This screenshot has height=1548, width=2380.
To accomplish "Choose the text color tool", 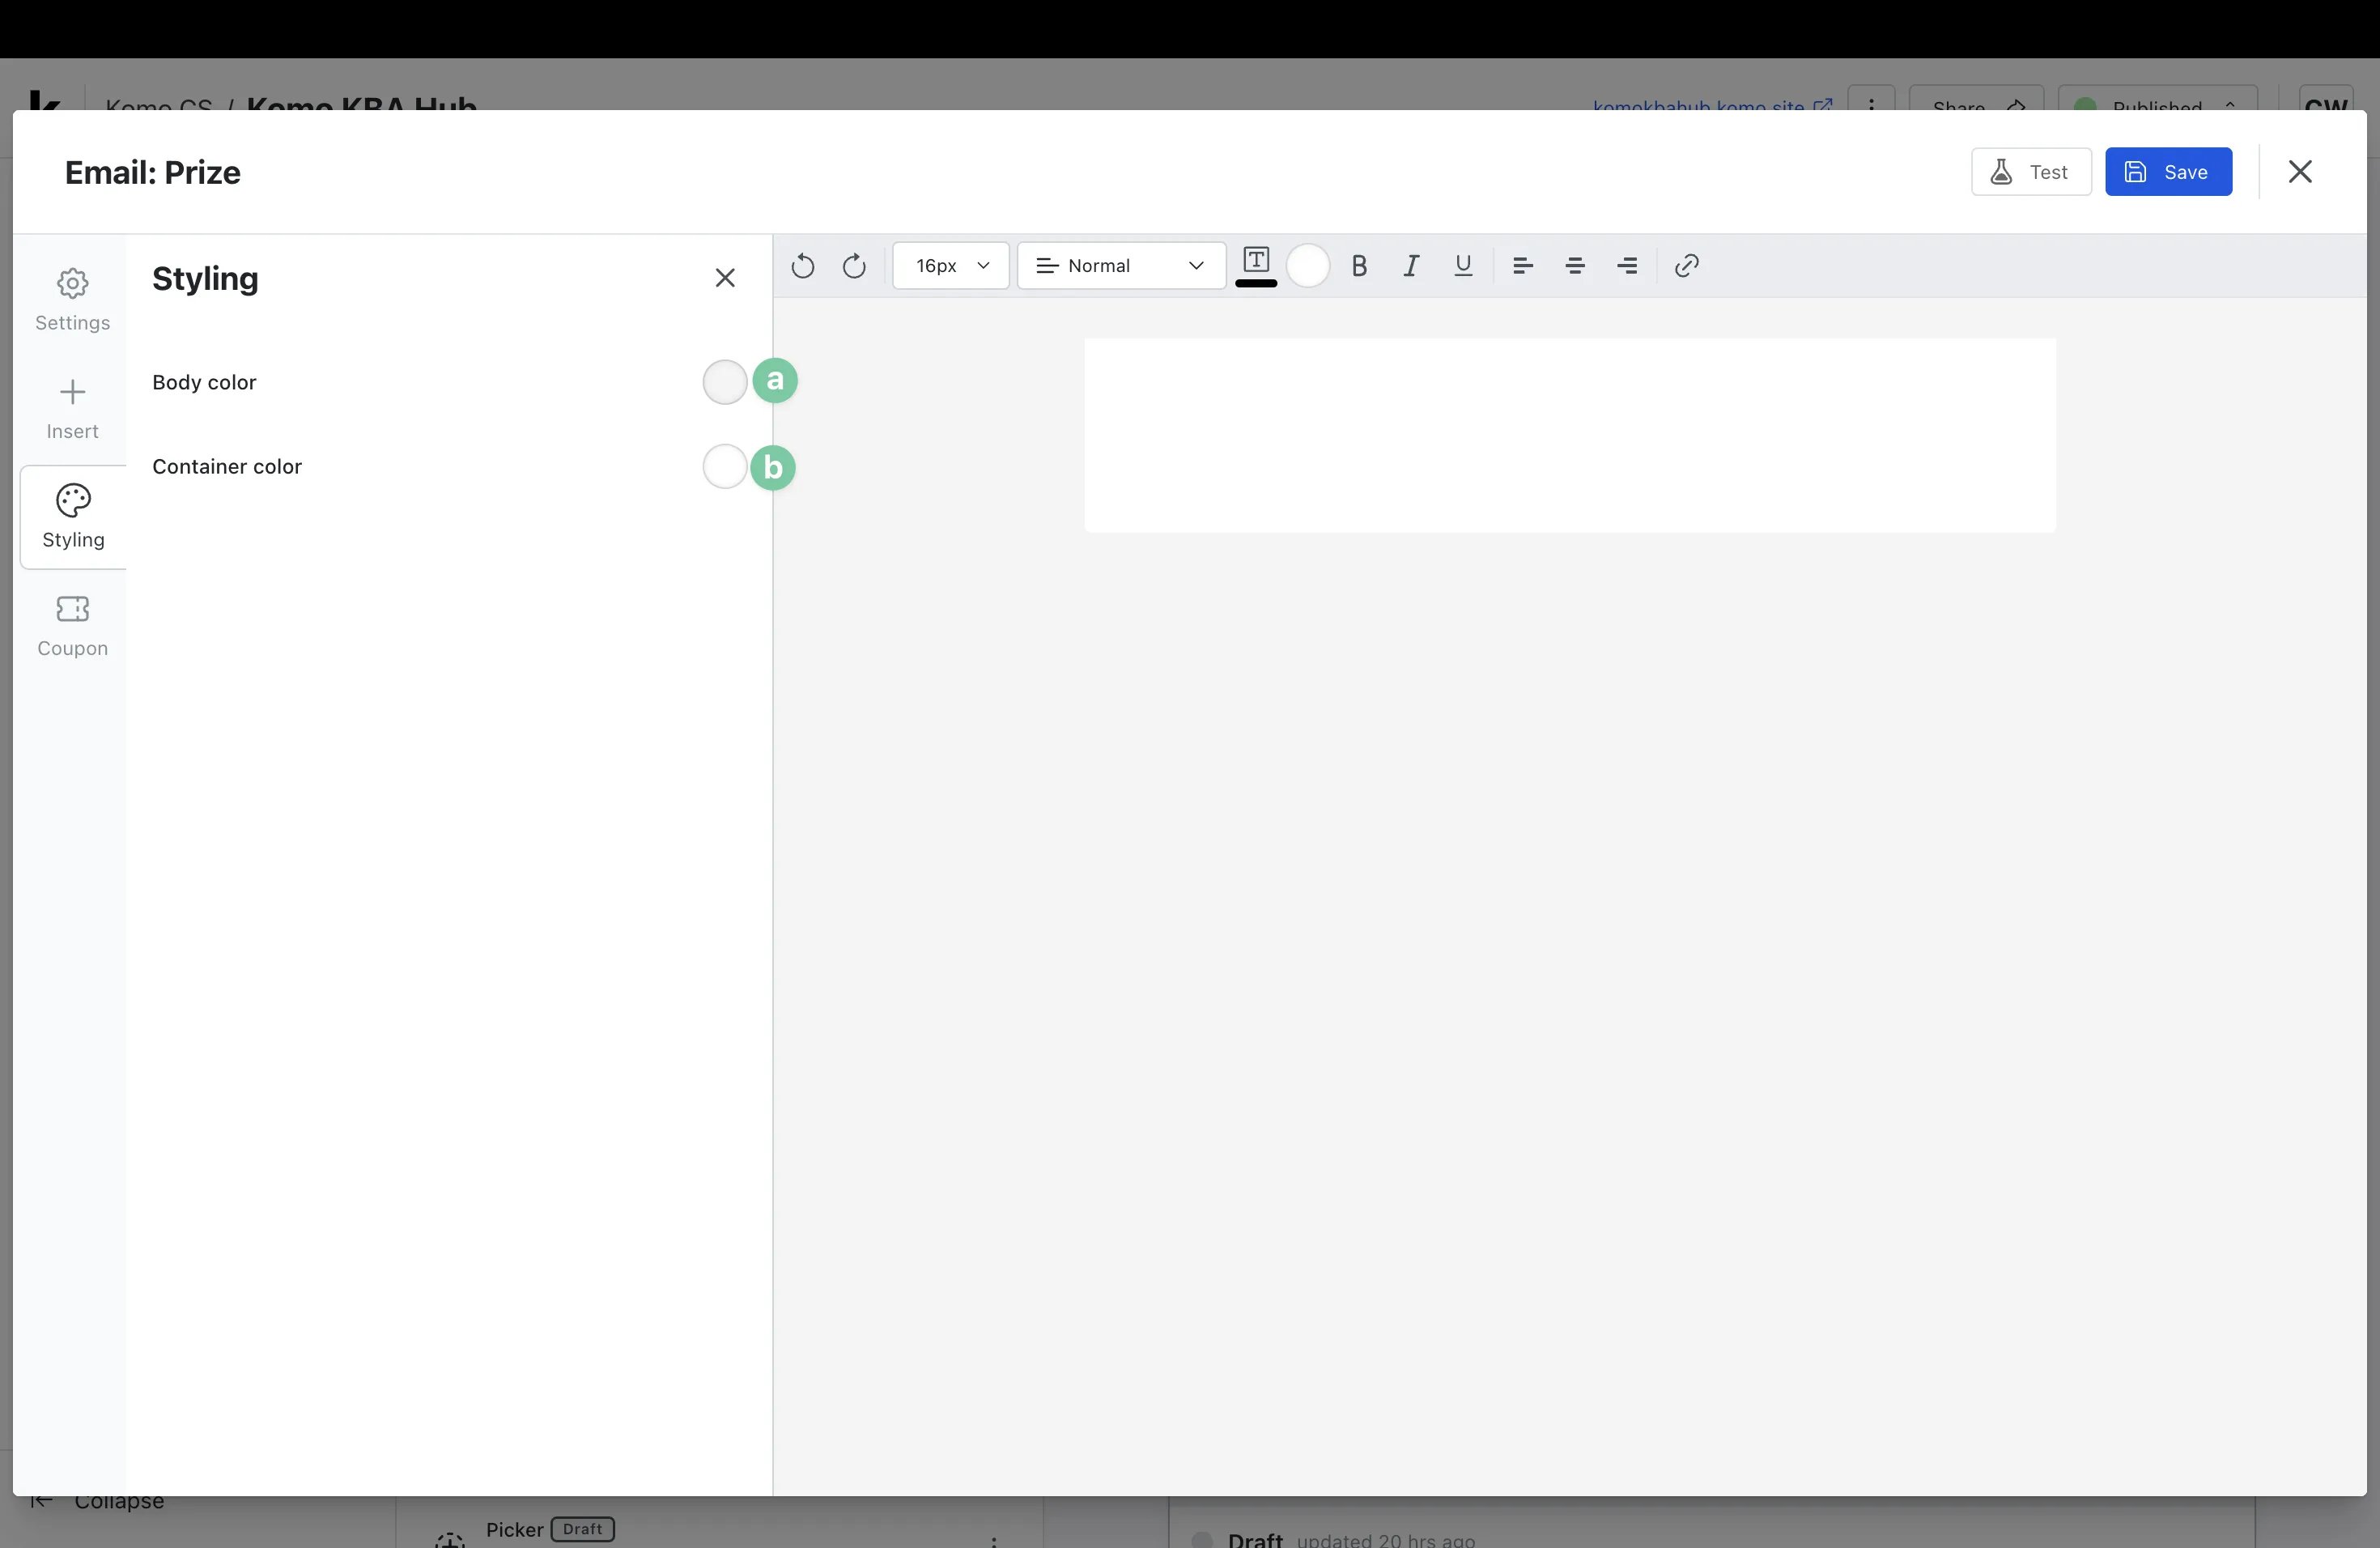I will 1256,266.
